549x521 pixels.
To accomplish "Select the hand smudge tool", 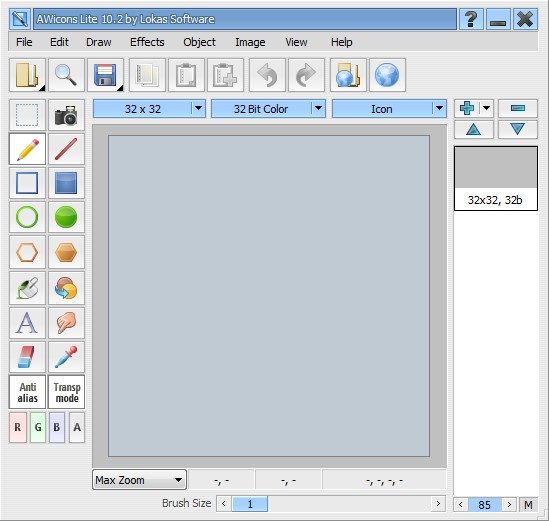I will point(66,323).
